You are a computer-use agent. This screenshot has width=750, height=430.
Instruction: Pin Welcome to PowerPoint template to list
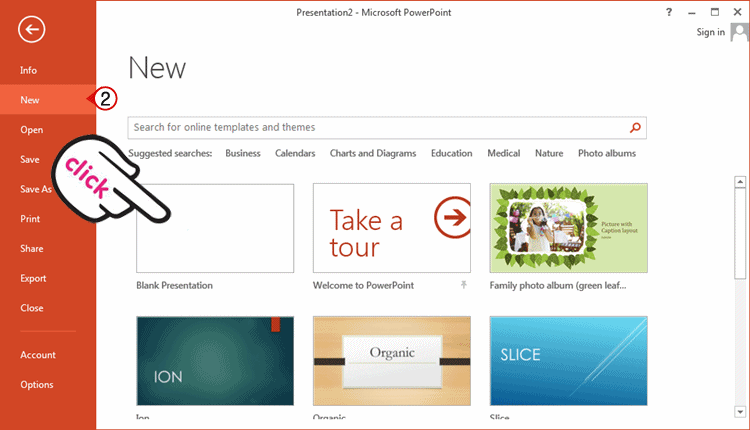point(463,285)
